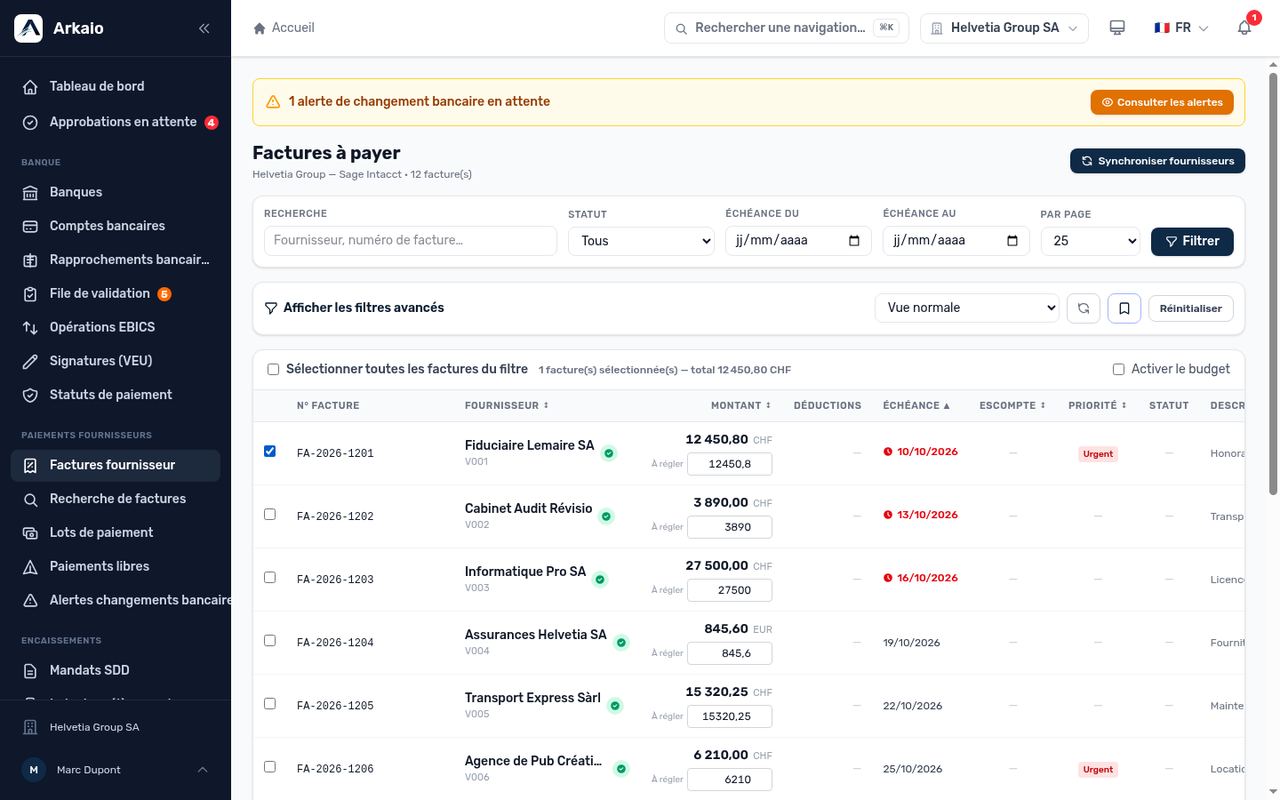The width and height of the screenshot is (1280, 800).
Task: Open the FR language dropdown
Action: [1182, 28]
